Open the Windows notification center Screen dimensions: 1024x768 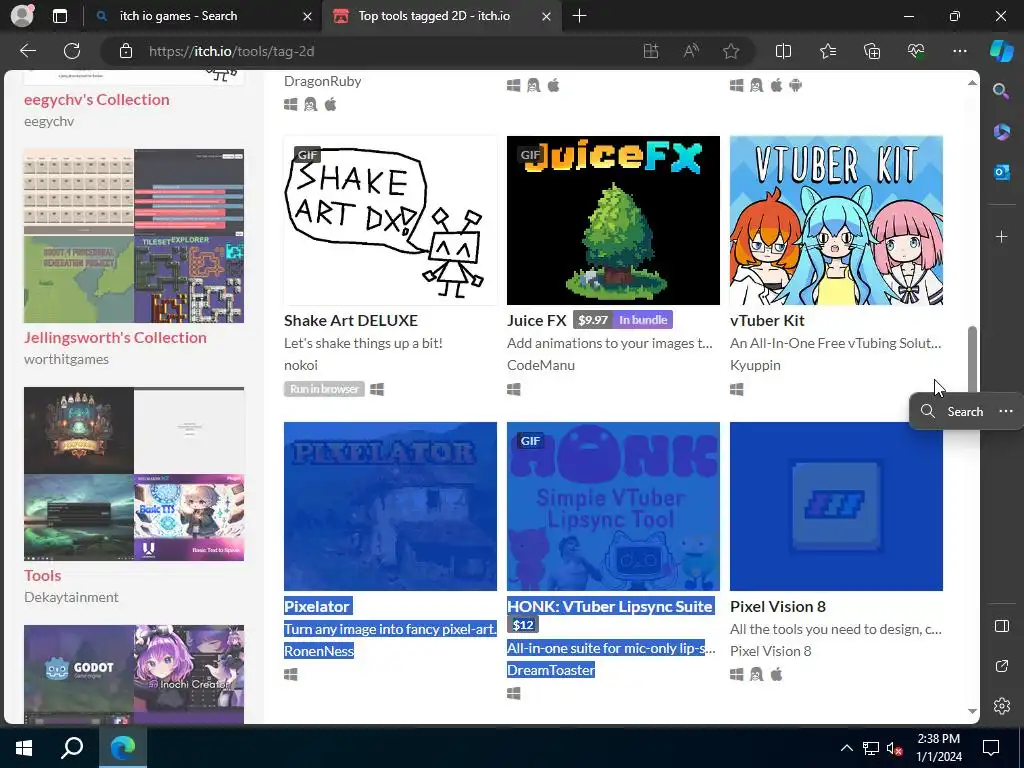(x=991, y=748)
